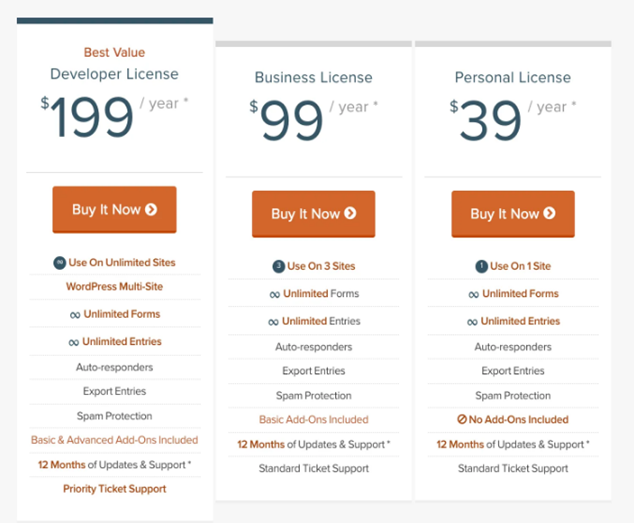Viewport: 634px width, 523px height.
Task: Click infinity icon beside Personal Unlimited Entries
Action: (472, 322)
